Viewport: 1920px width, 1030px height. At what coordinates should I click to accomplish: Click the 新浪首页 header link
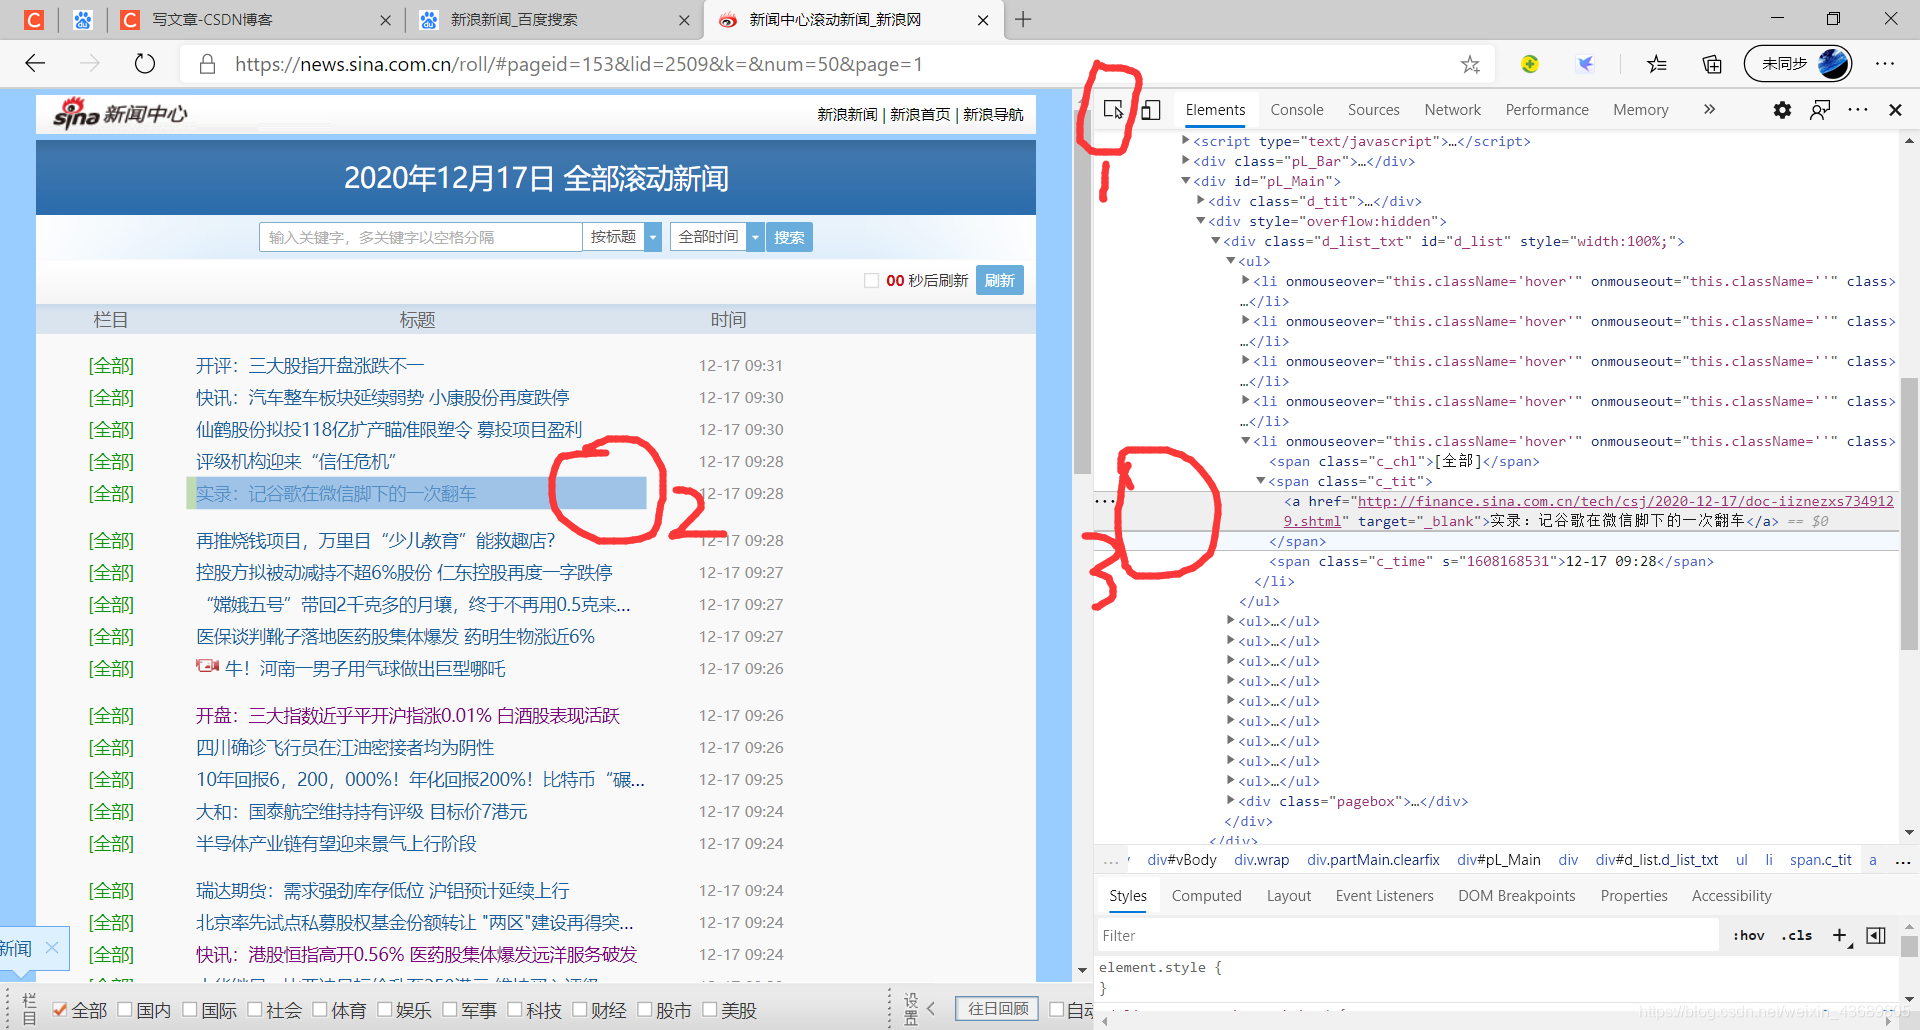tap(920, 114)
